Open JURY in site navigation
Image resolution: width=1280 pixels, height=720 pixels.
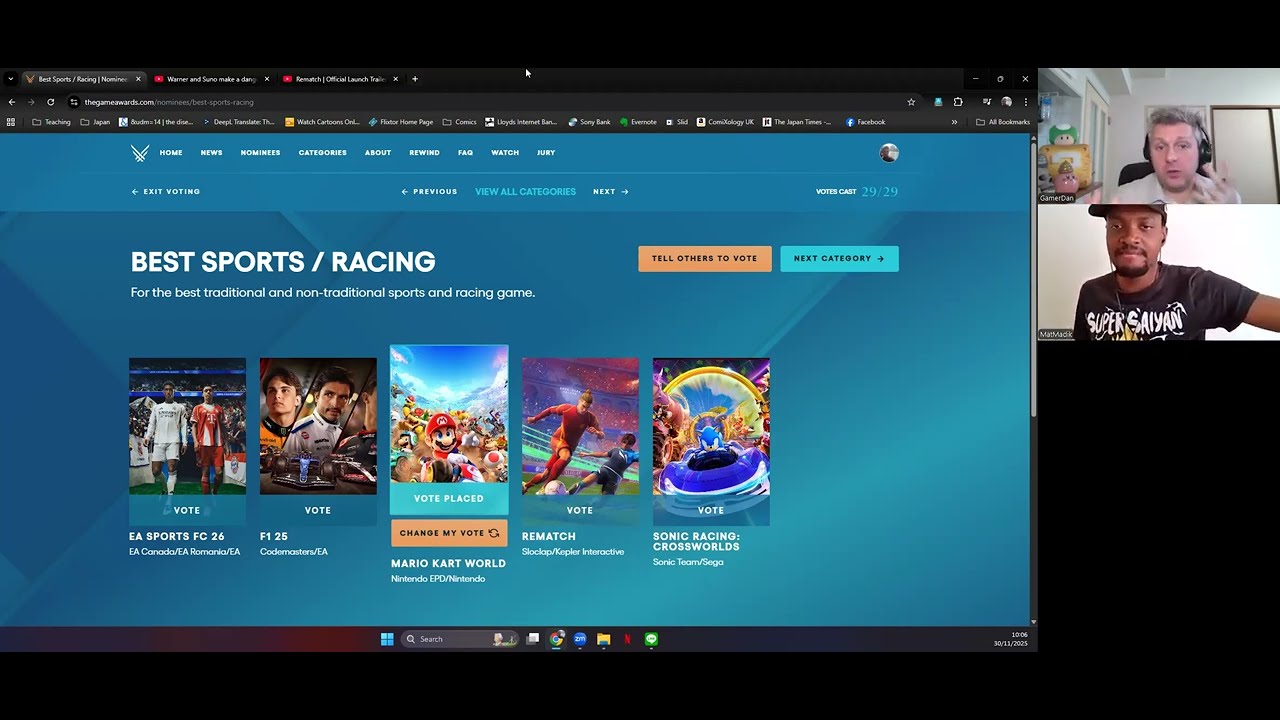coord(546,153)
